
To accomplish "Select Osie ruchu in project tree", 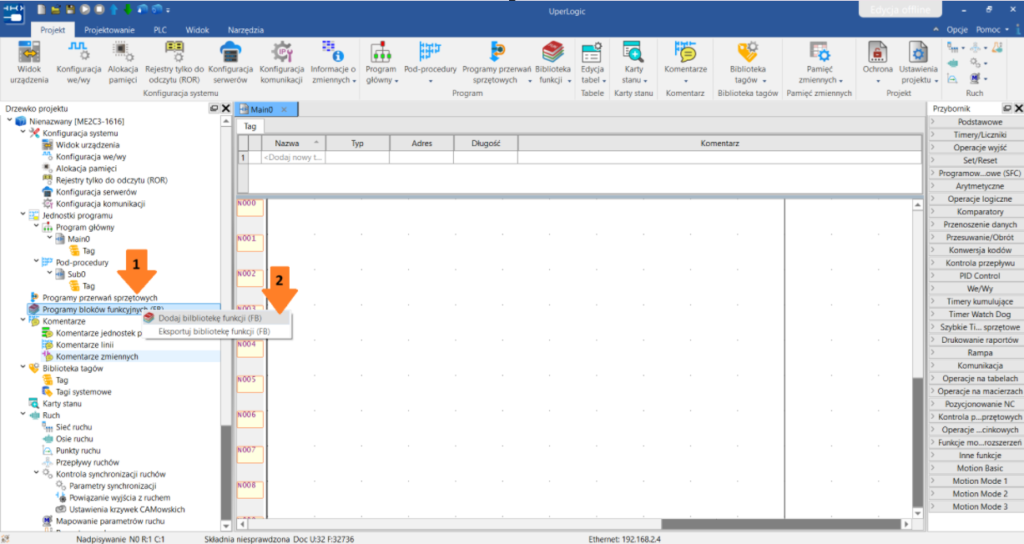I will point(74,439).
